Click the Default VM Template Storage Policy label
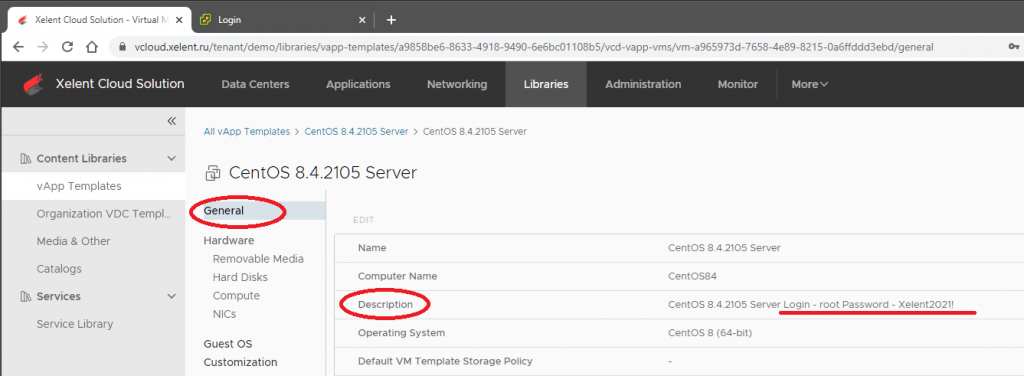The height and width of the screenshot is (376, 1024). click(x=445, y=361)
